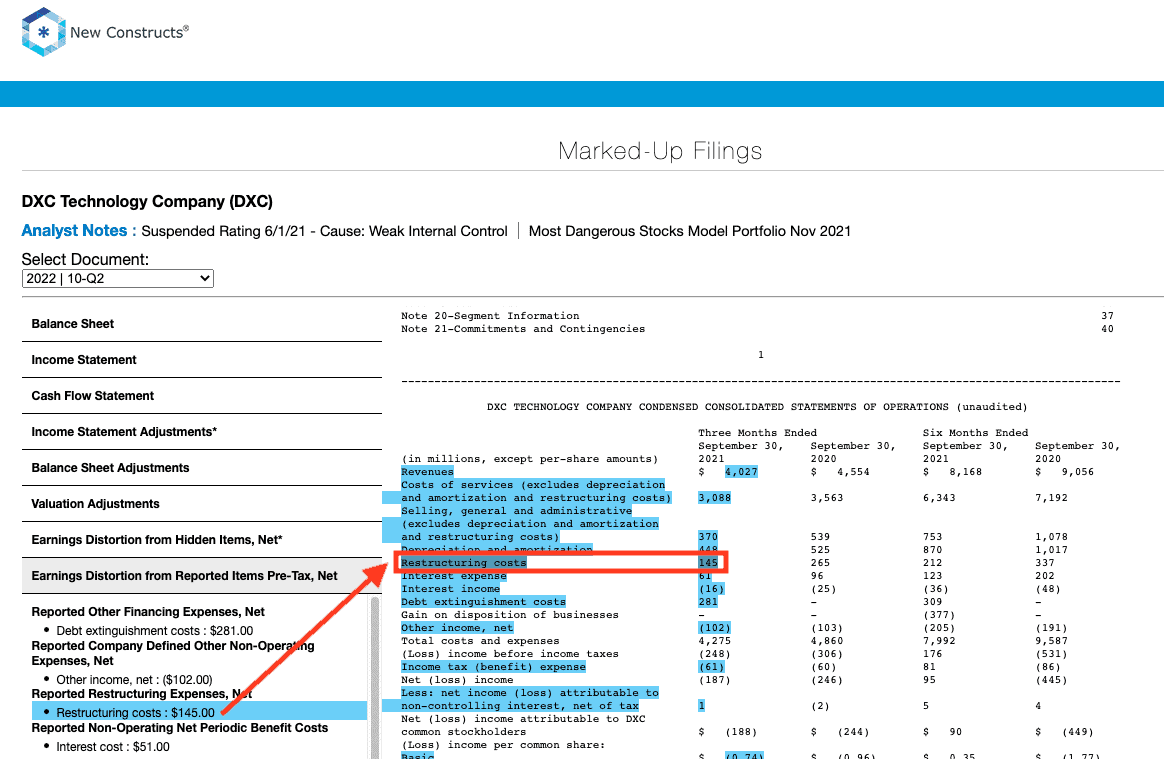Open Earnings Distortion from Hidden Items tab

pyautogui.click(x=202, y=540)
